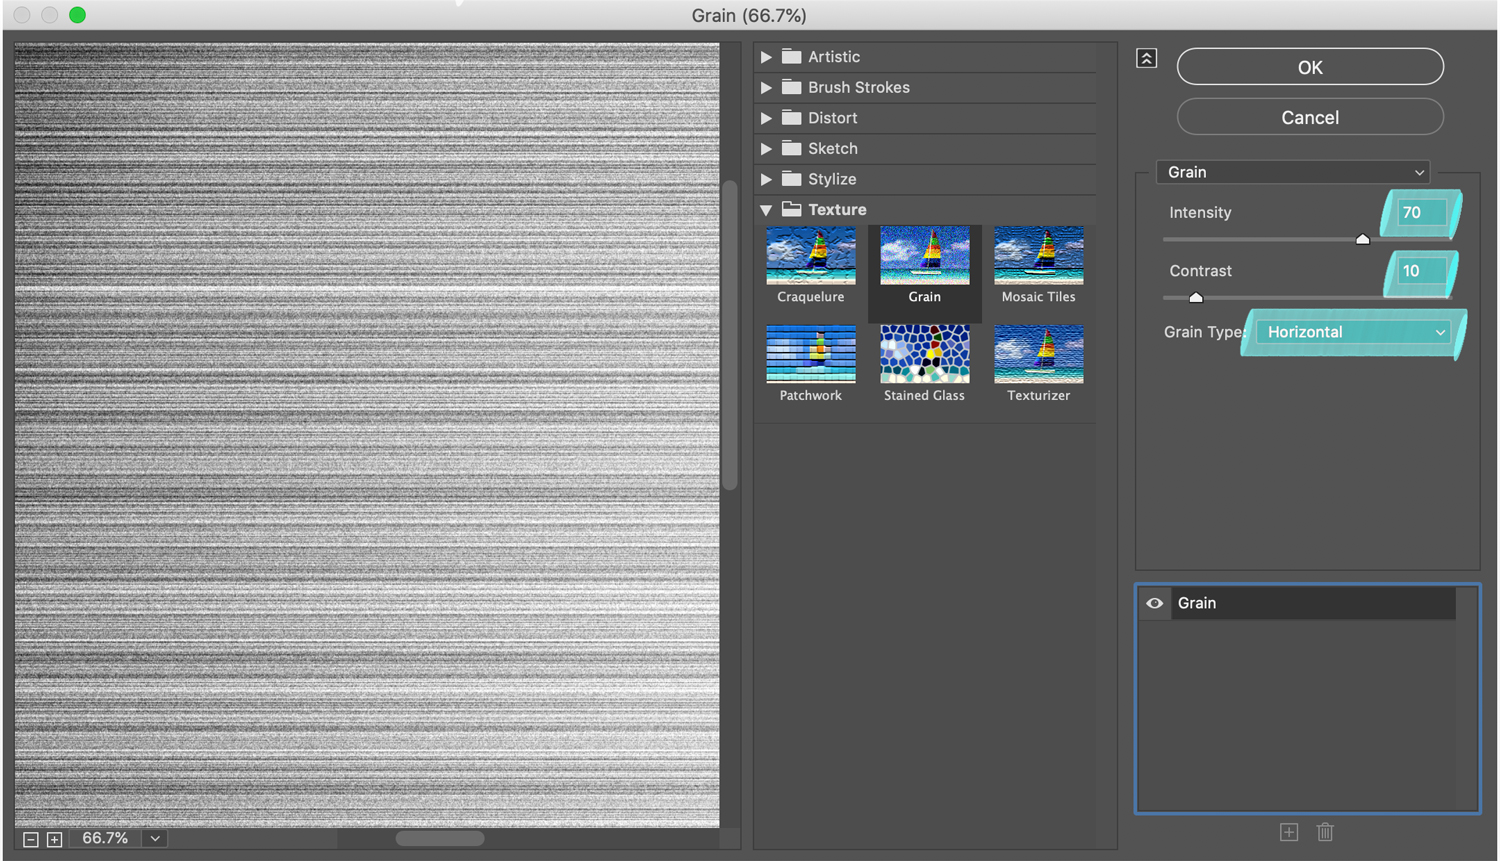Expand the Sketch filter category
The image size is (1500, 861).
point(766,148)
